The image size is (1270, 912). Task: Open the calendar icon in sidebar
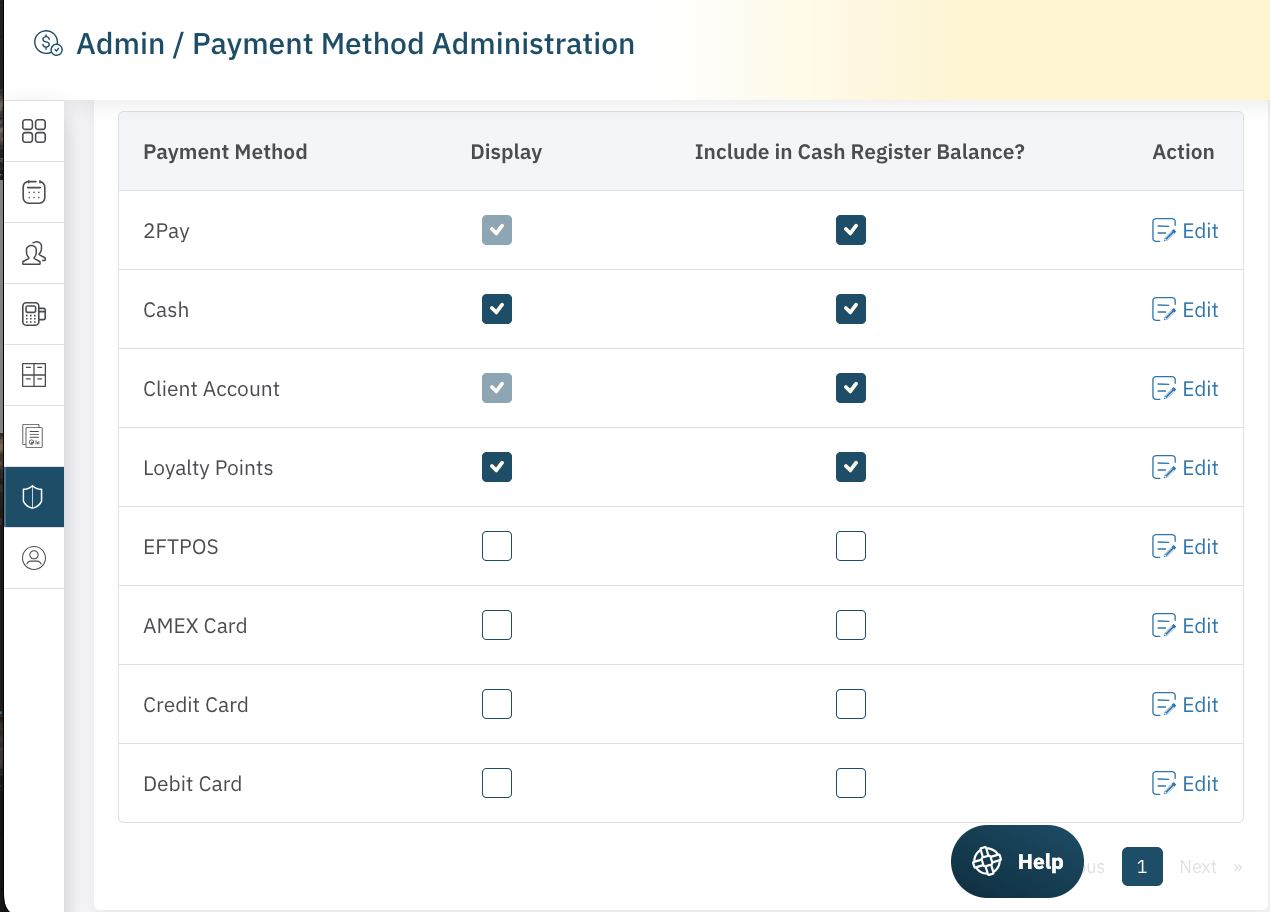(x=34, y=192)
